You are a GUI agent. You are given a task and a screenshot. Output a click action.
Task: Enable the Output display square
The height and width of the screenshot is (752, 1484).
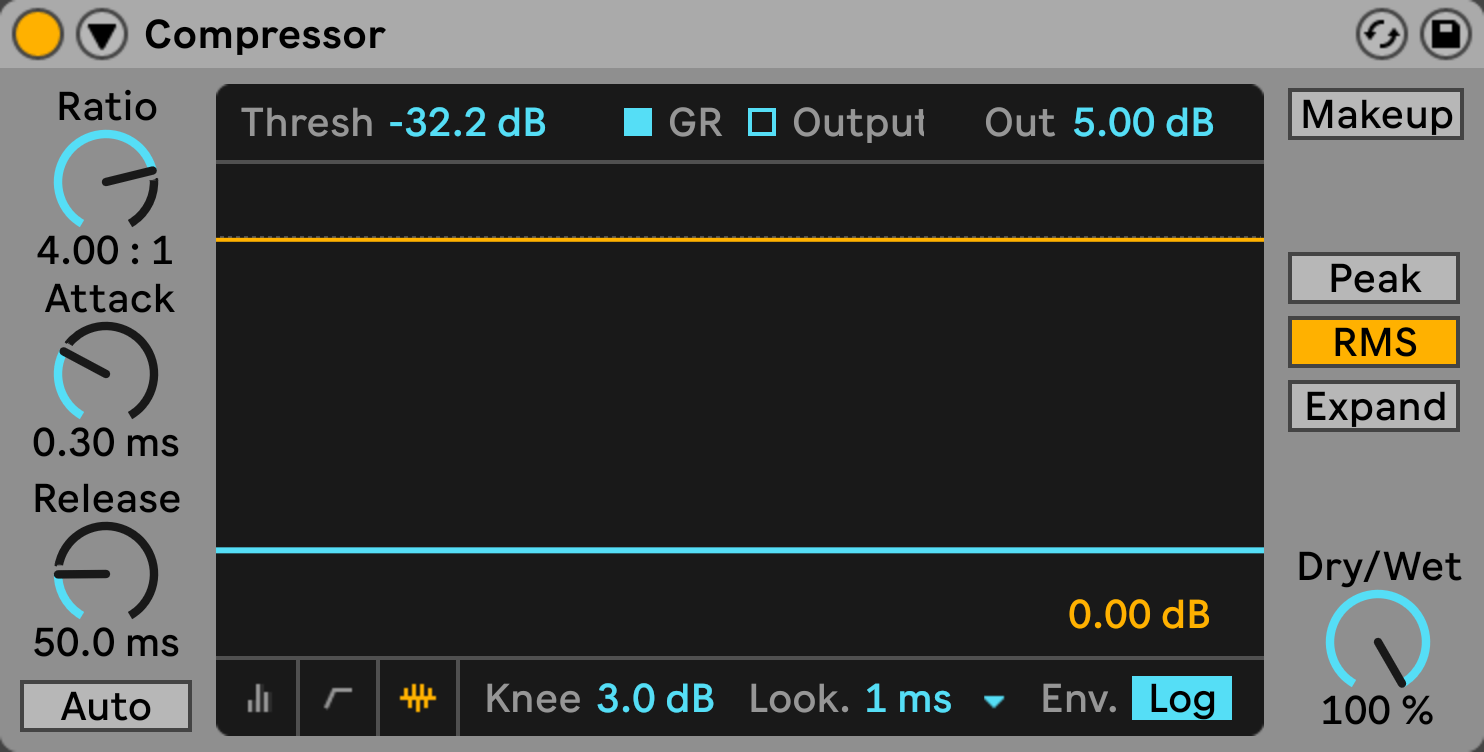tap(763, 123)
